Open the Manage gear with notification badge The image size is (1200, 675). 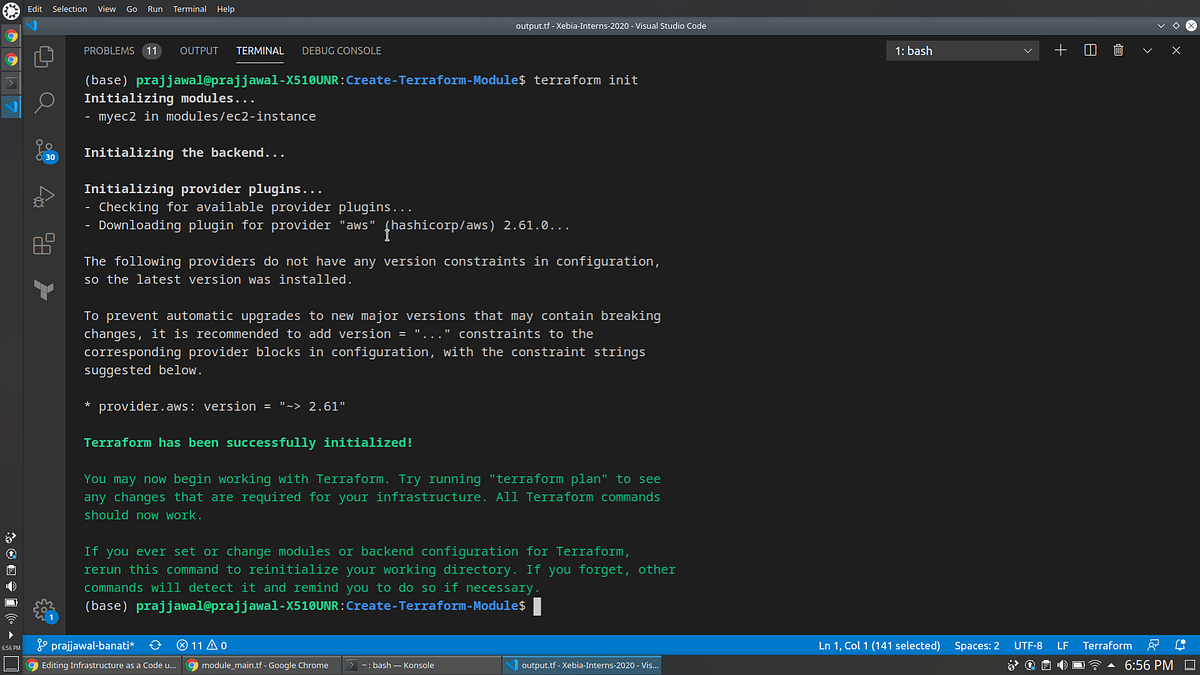(44, 610)
